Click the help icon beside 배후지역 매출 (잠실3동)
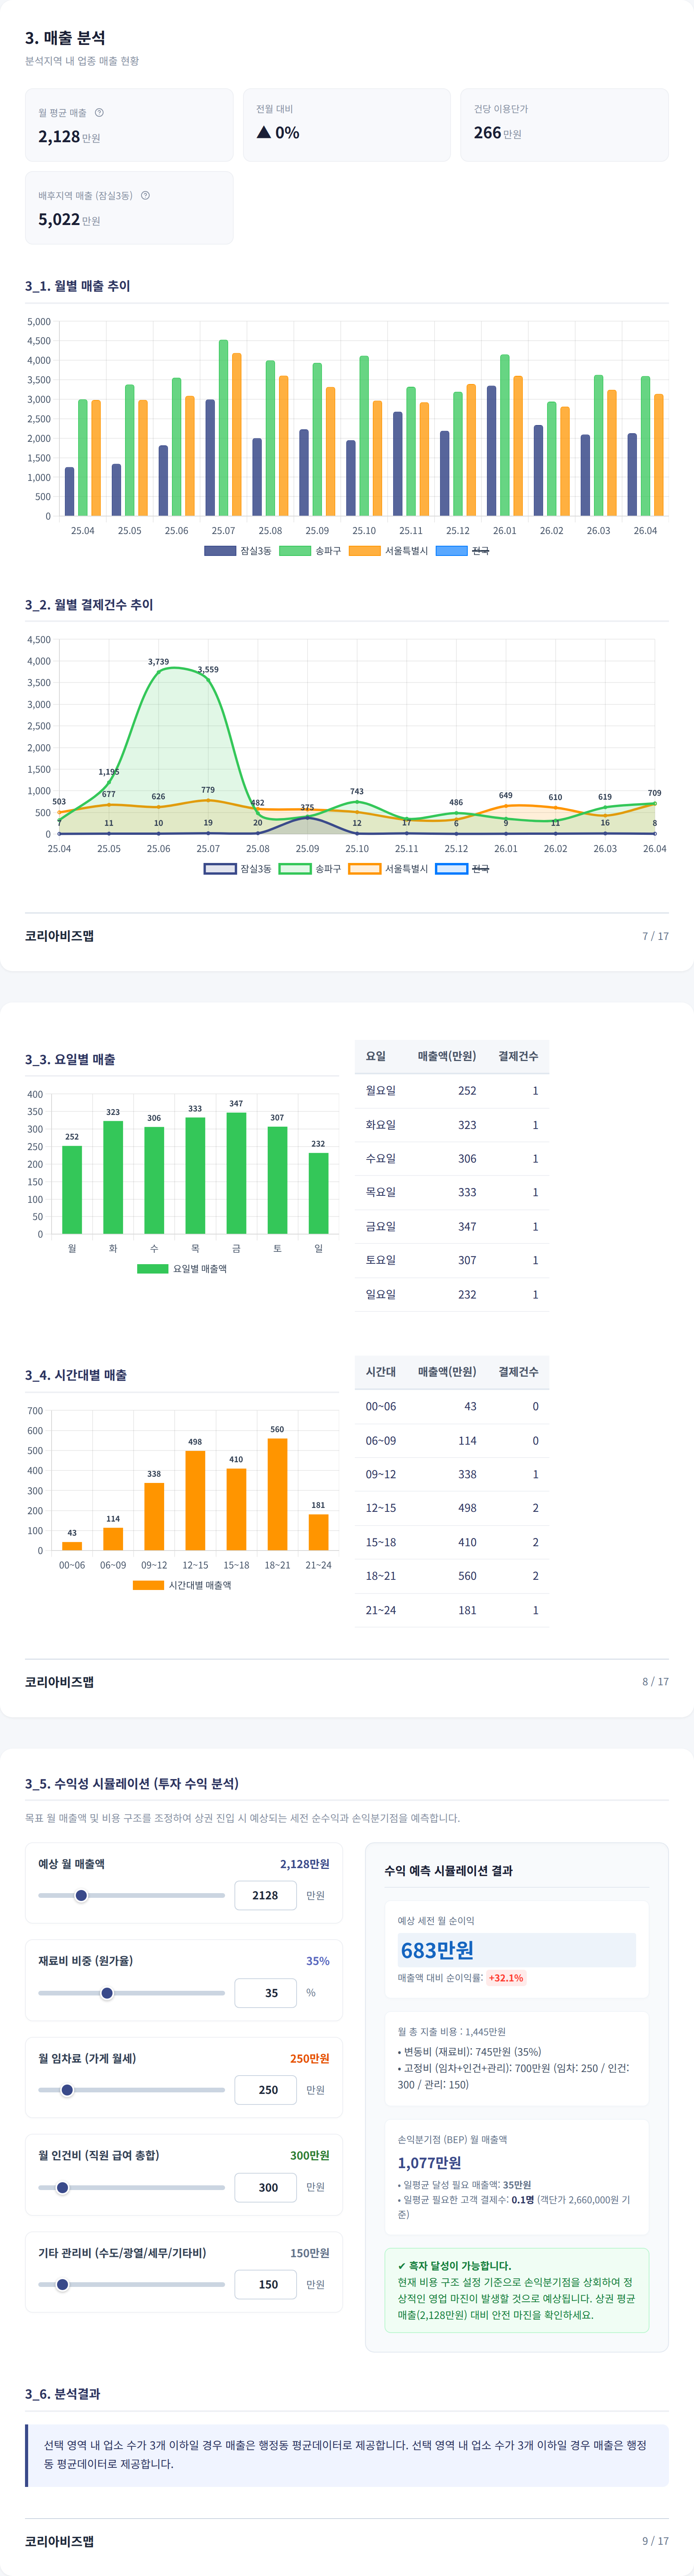694x2576 pixels. pos(145,196)
